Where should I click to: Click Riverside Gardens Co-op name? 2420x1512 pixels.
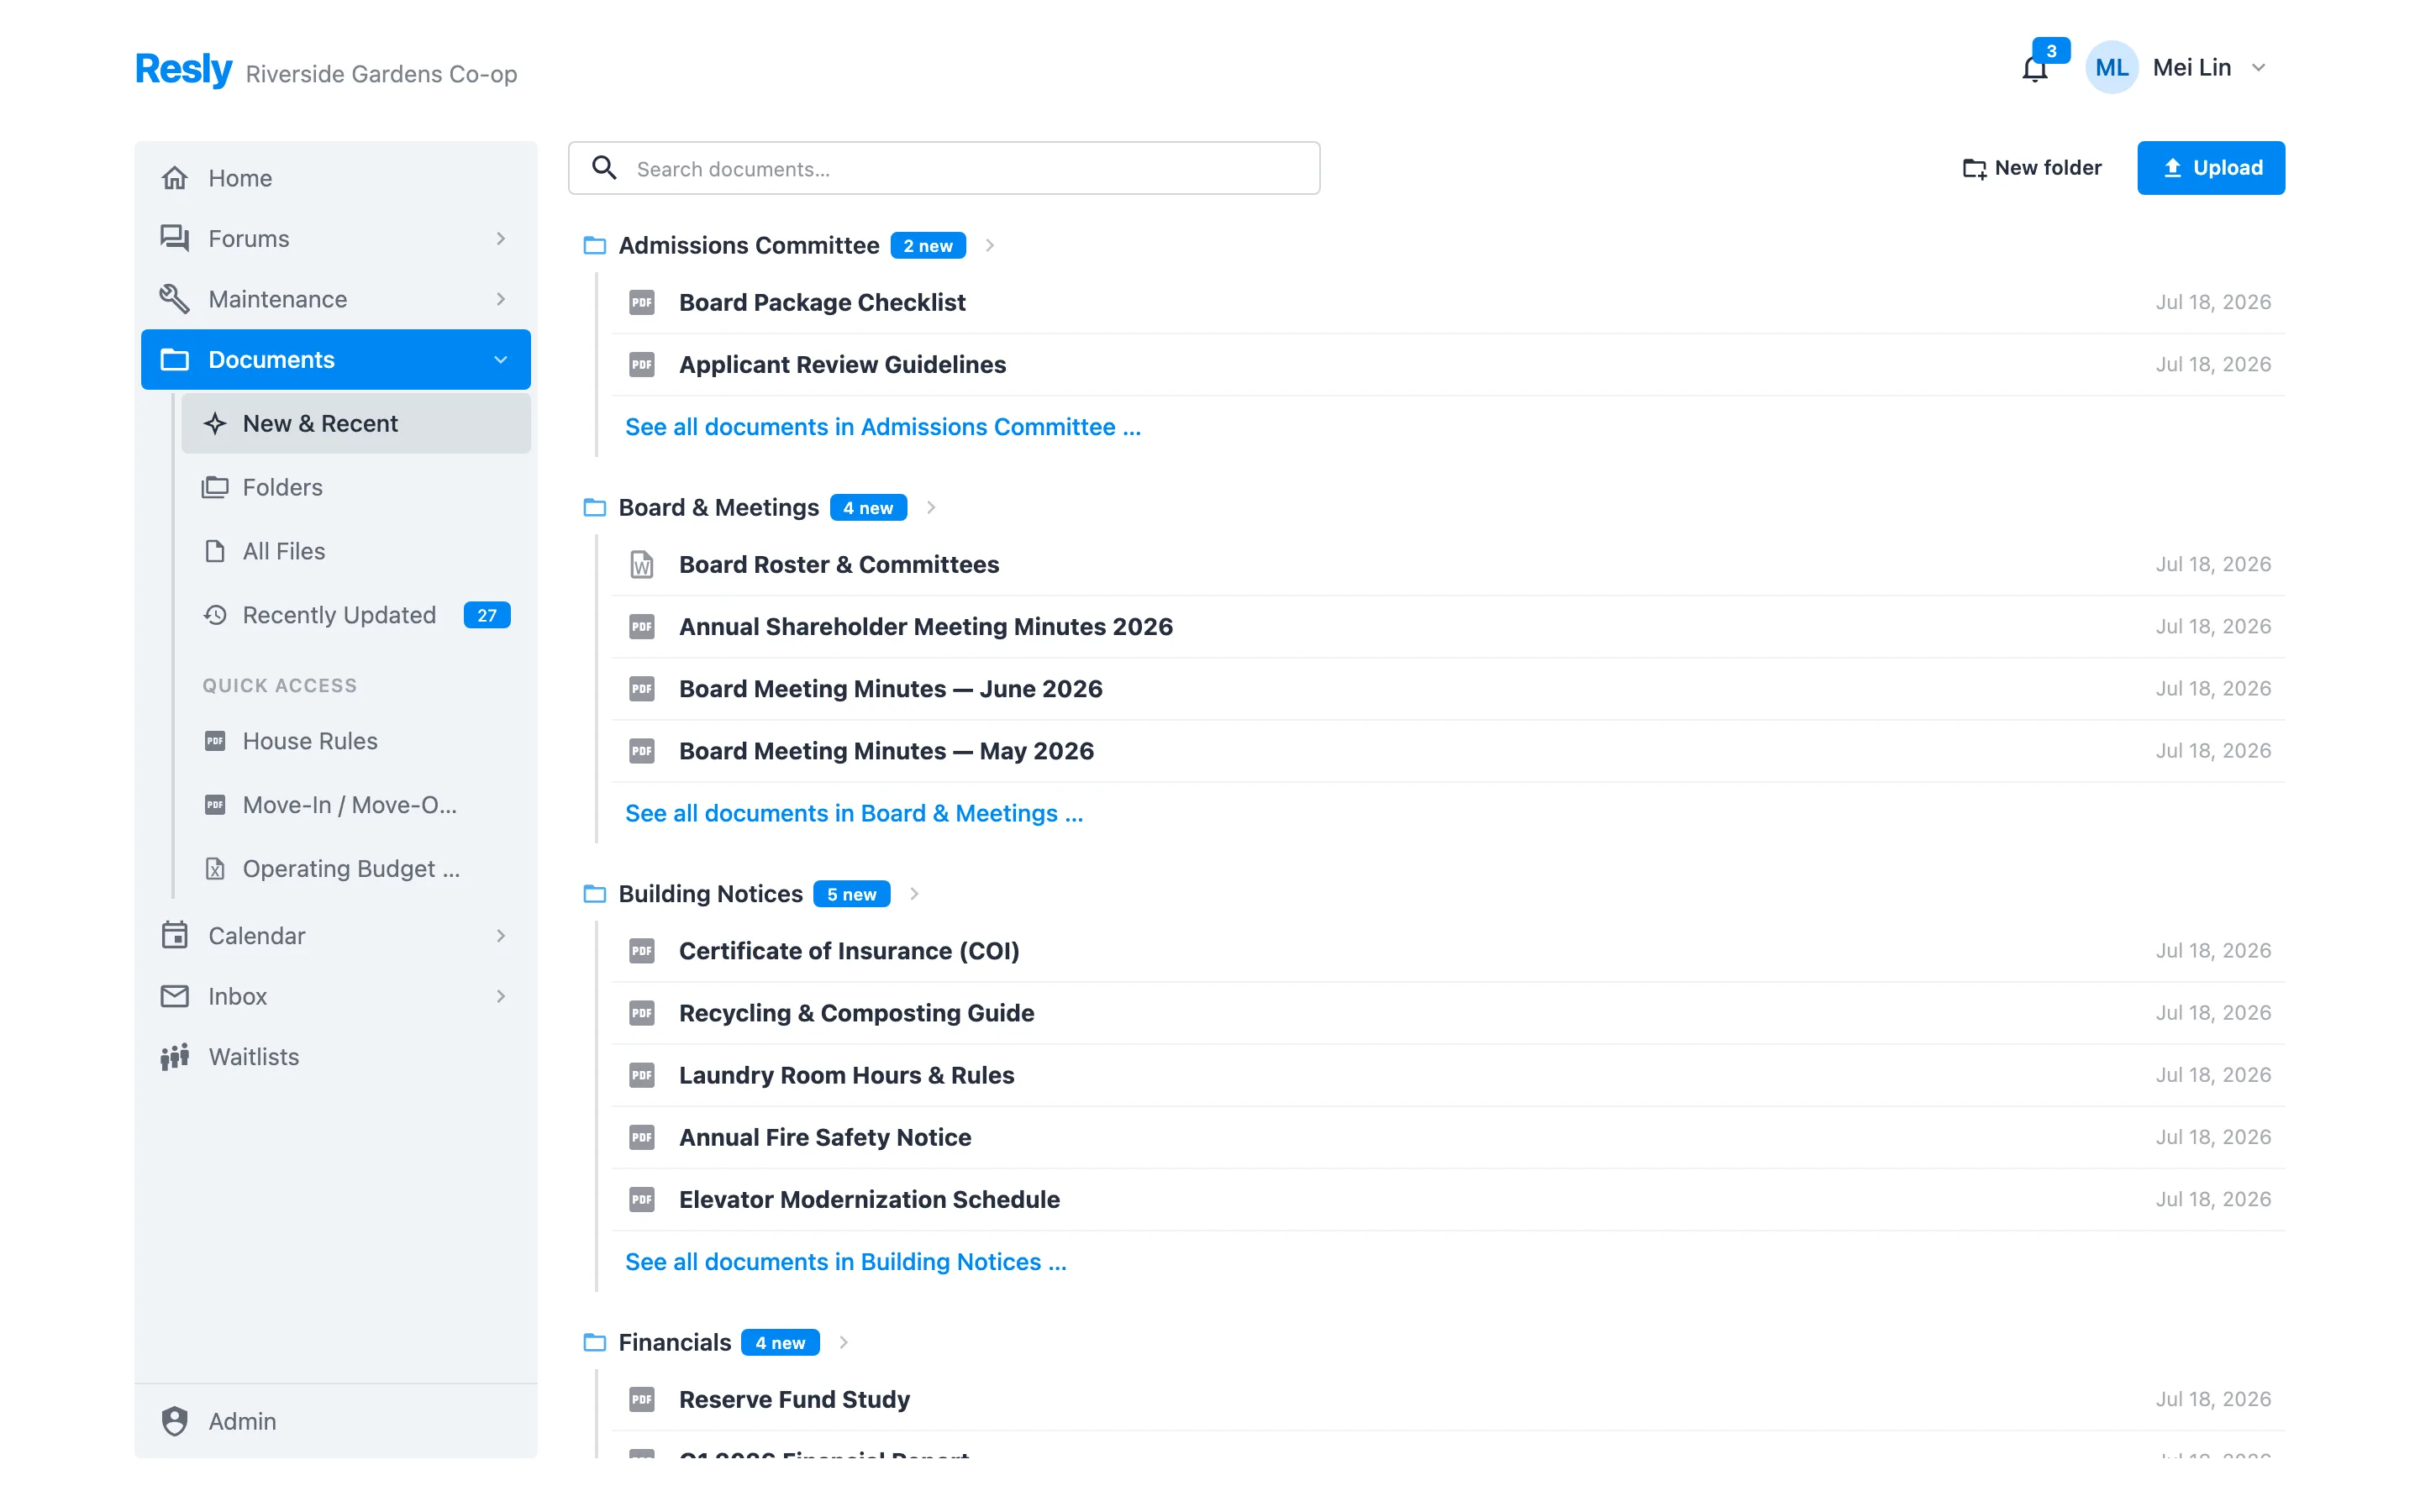381,74
